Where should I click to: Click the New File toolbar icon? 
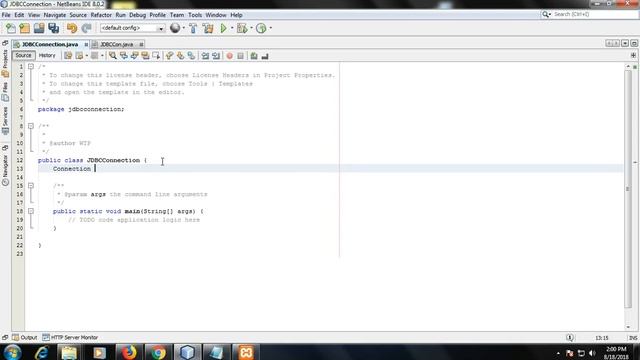click(x=11, y=28)
